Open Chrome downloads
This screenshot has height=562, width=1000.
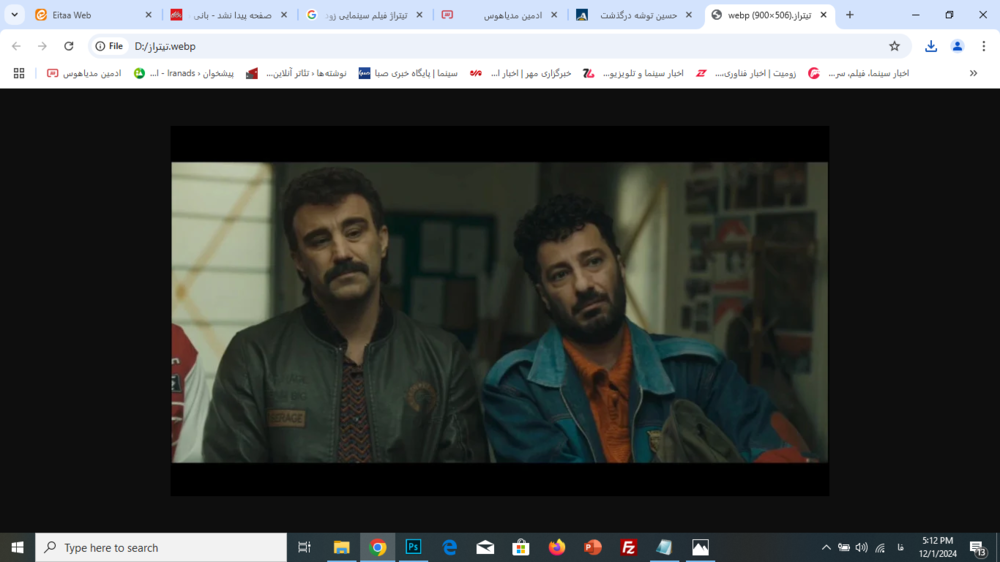point(931,46)
